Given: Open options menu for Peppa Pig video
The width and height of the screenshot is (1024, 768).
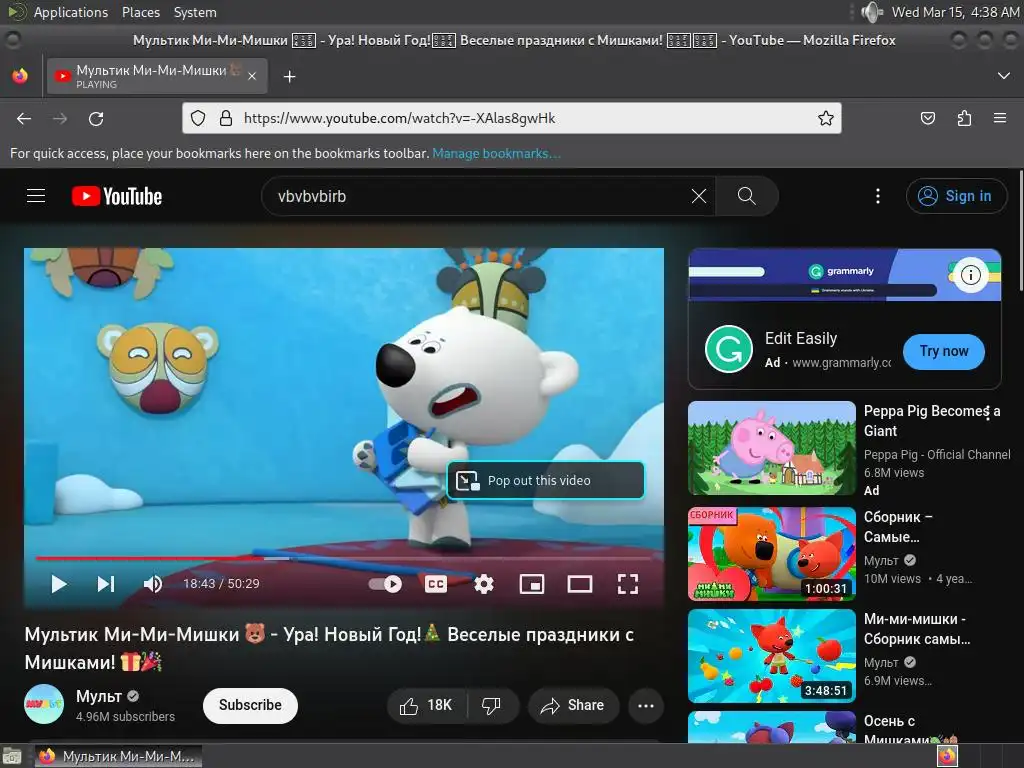Looking at the screenshot, I should click(987, 411).
